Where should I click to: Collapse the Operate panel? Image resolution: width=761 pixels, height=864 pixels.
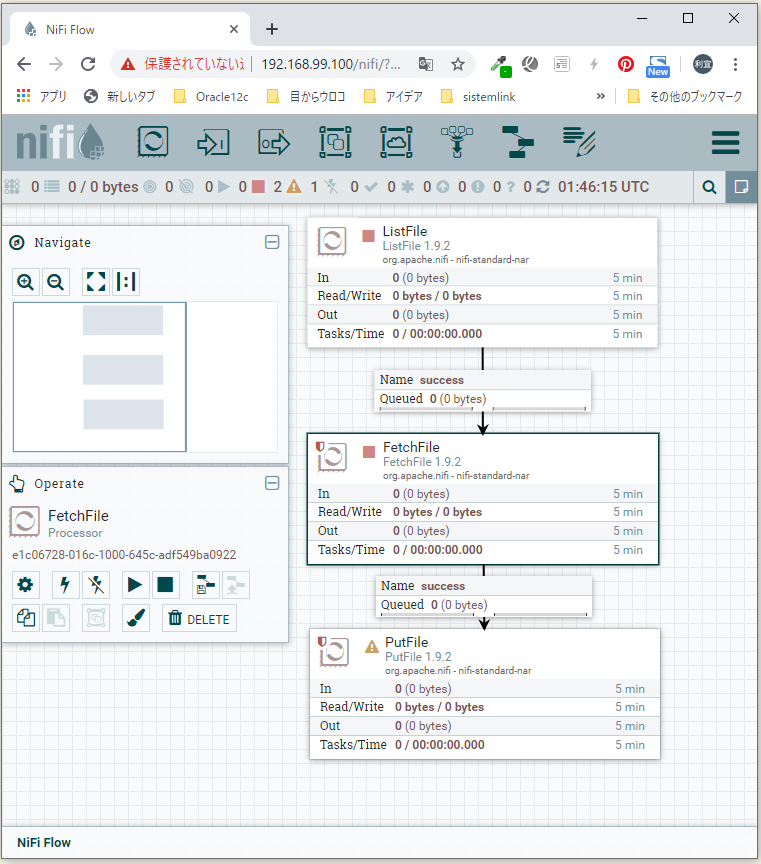272,483
